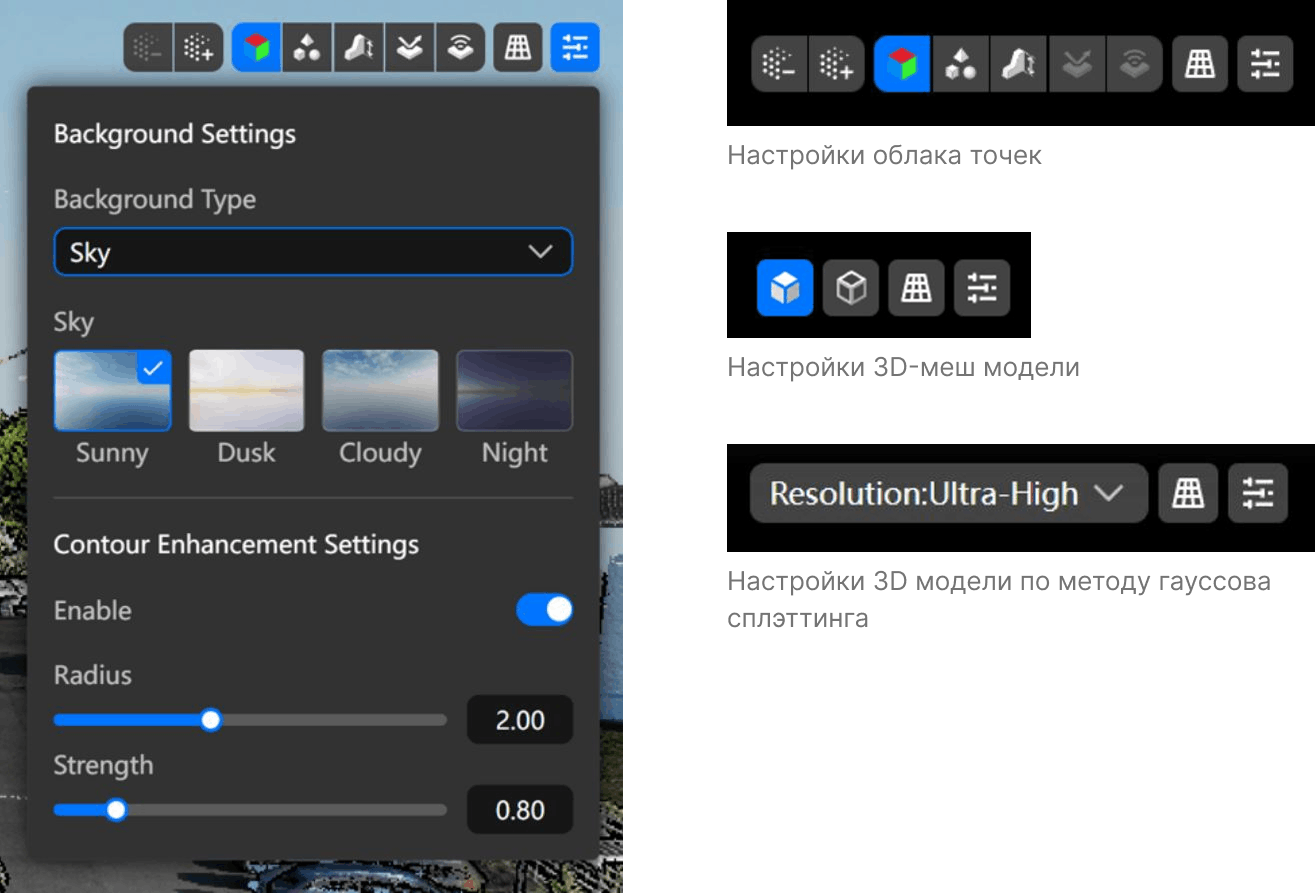This screenshot has width=1315, height=893.
Task: Open settings sliders icon beside Resolution dropdown
Action: tap(1257, 493)
